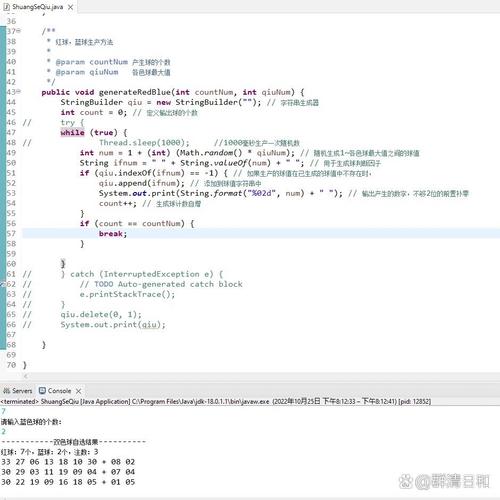The width and height of the screenshot is (500, 500).
Task: Collapse the generateRedBlue method fold at line 43
Action: point(19,92)
